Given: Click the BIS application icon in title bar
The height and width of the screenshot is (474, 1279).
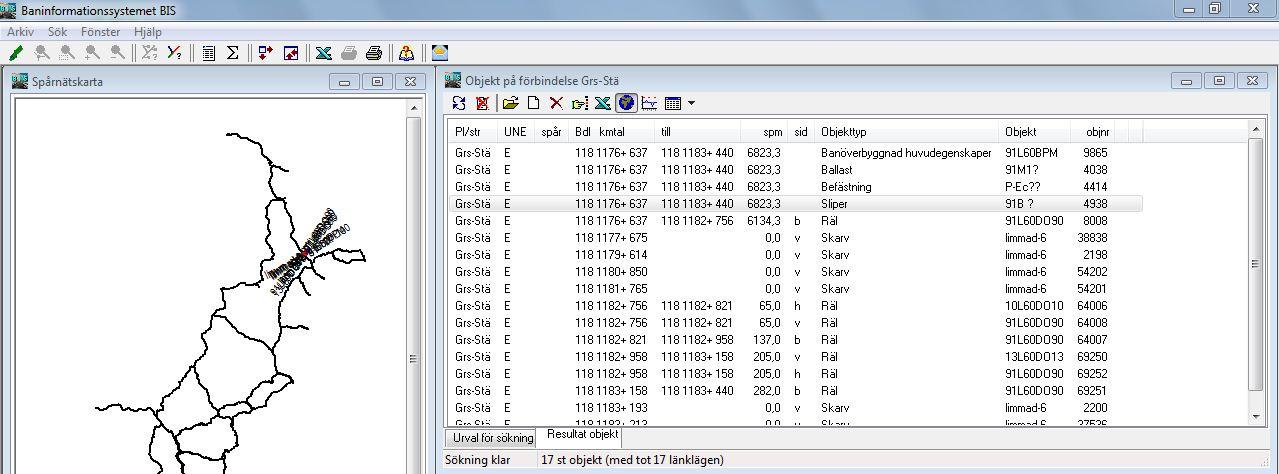Looking at the screenshot, I should [9, 9].
